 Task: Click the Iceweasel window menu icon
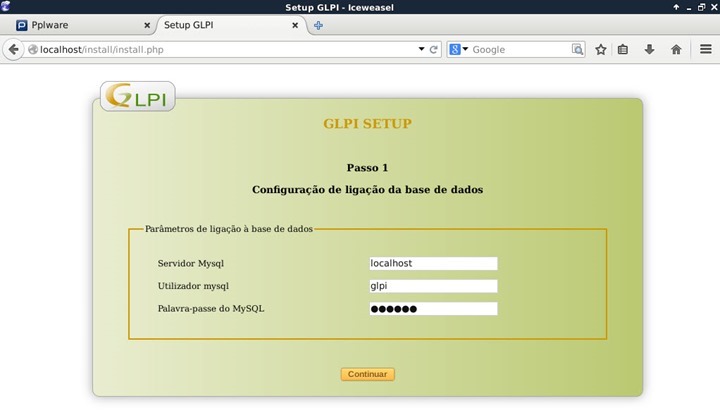(6, 6)
